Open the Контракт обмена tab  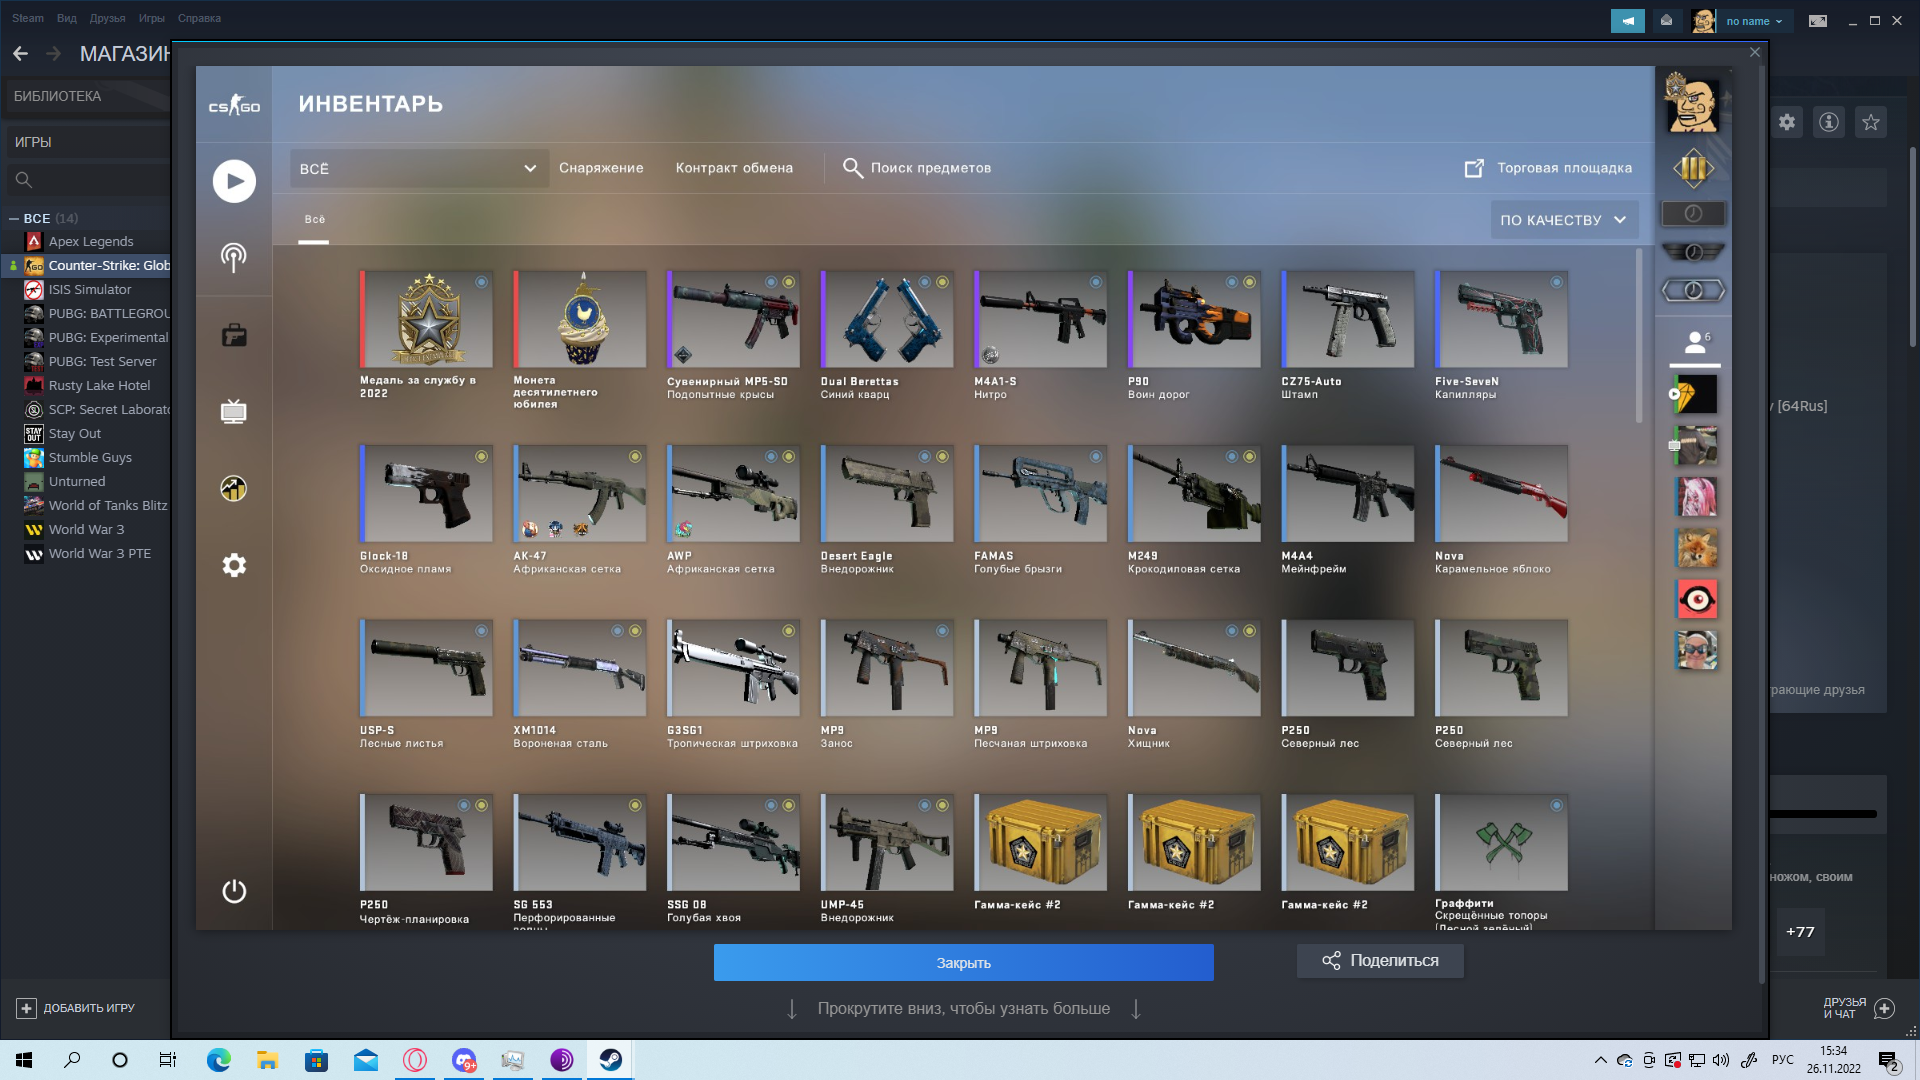coord(734,168)
